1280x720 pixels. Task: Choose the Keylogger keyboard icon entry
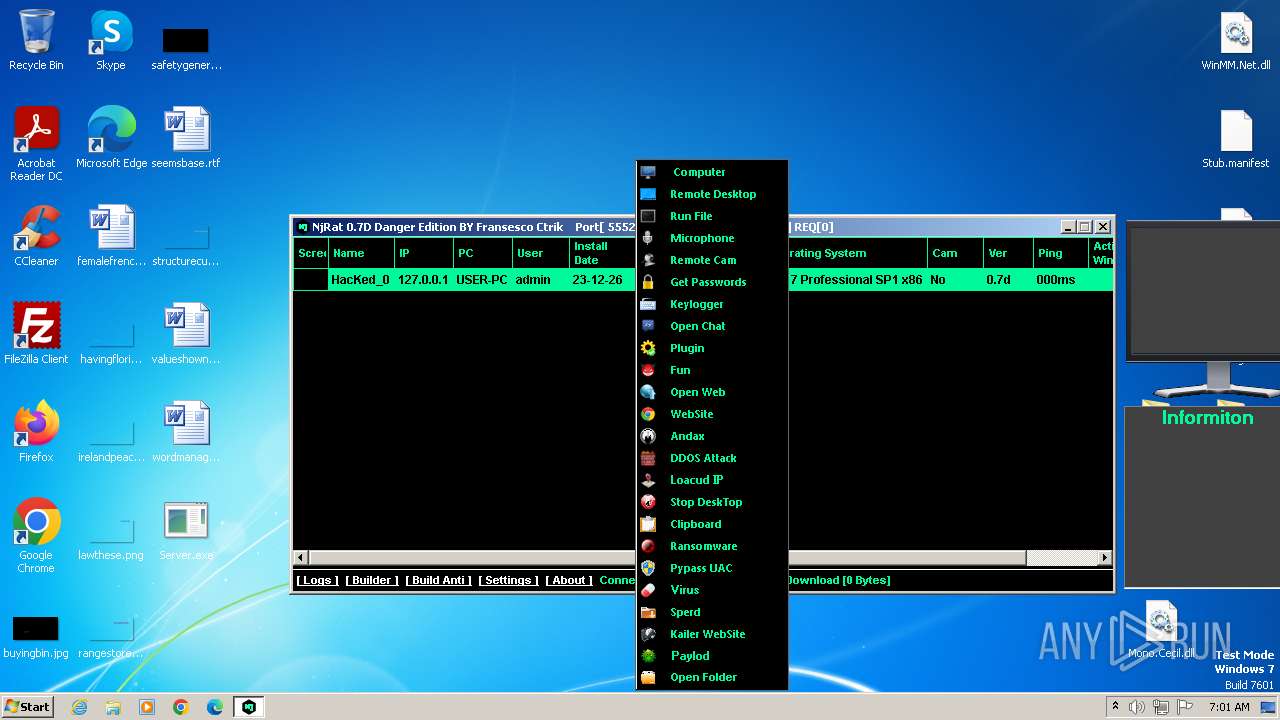(712, 304)
